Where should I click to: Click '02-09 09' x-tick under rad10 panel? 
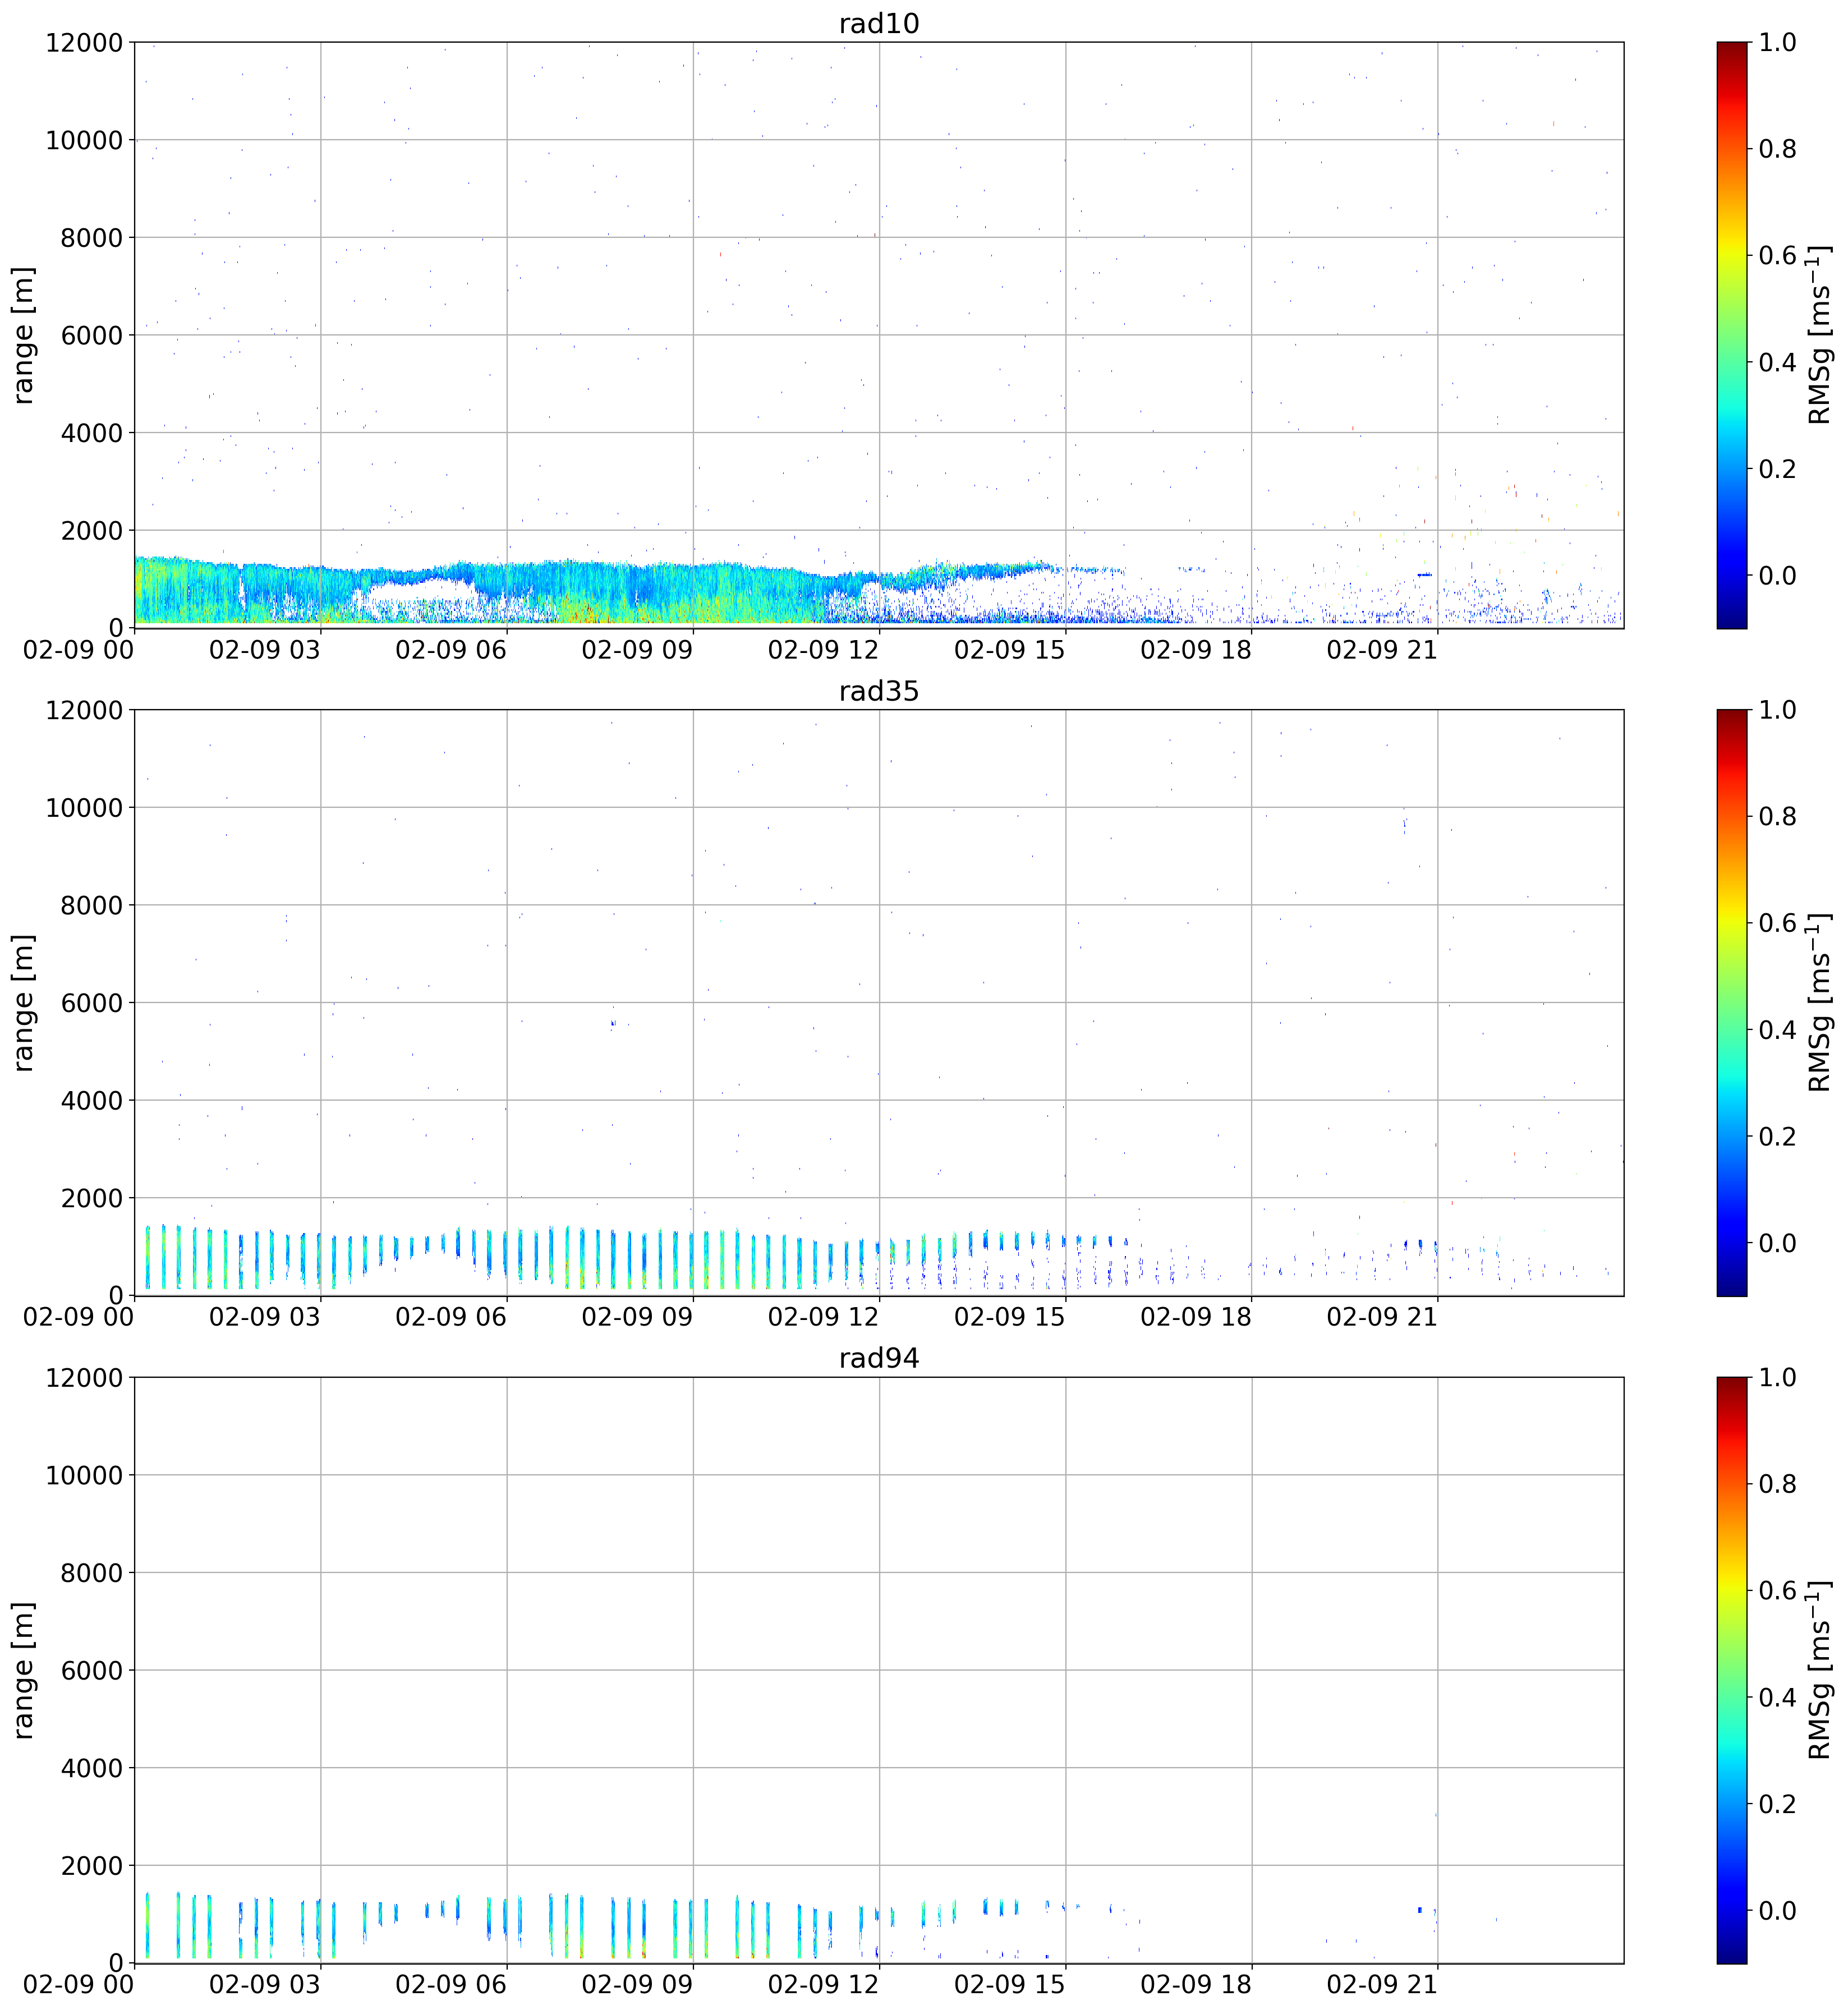coord(637,650)
